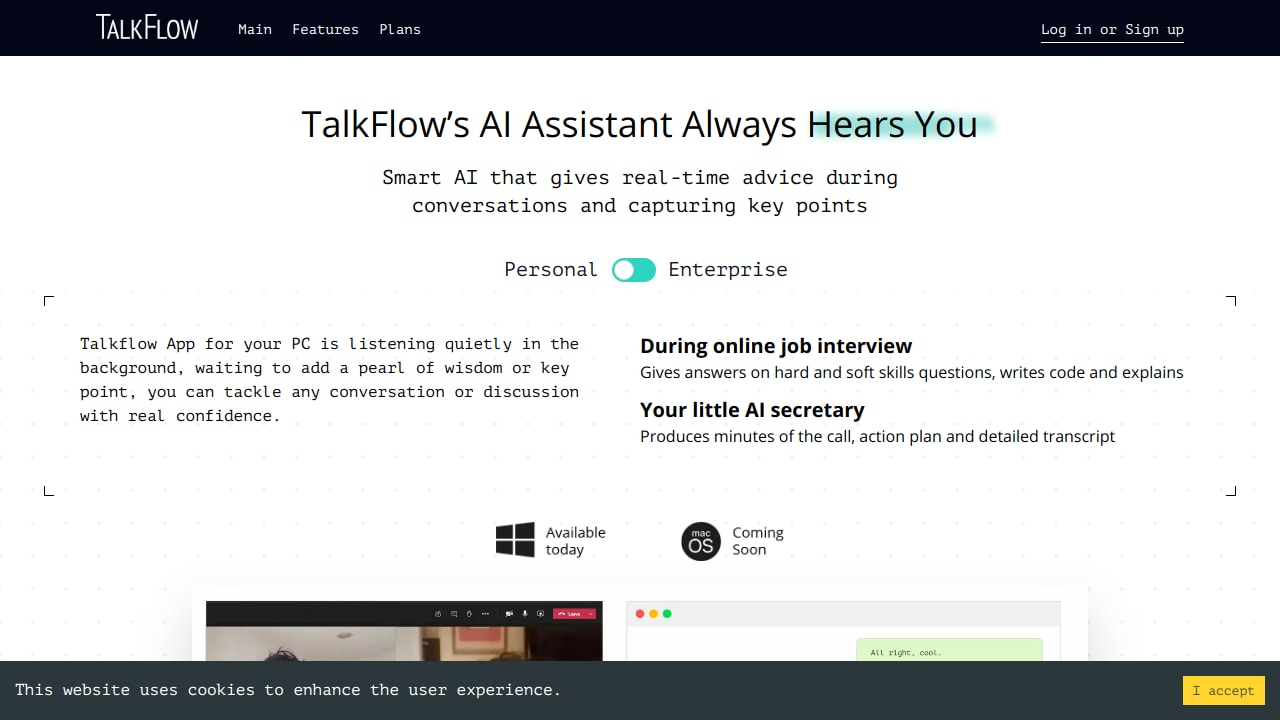1280x720 pixels.
Task: Click the During online job interview heading
Action: tap(776, 346)
